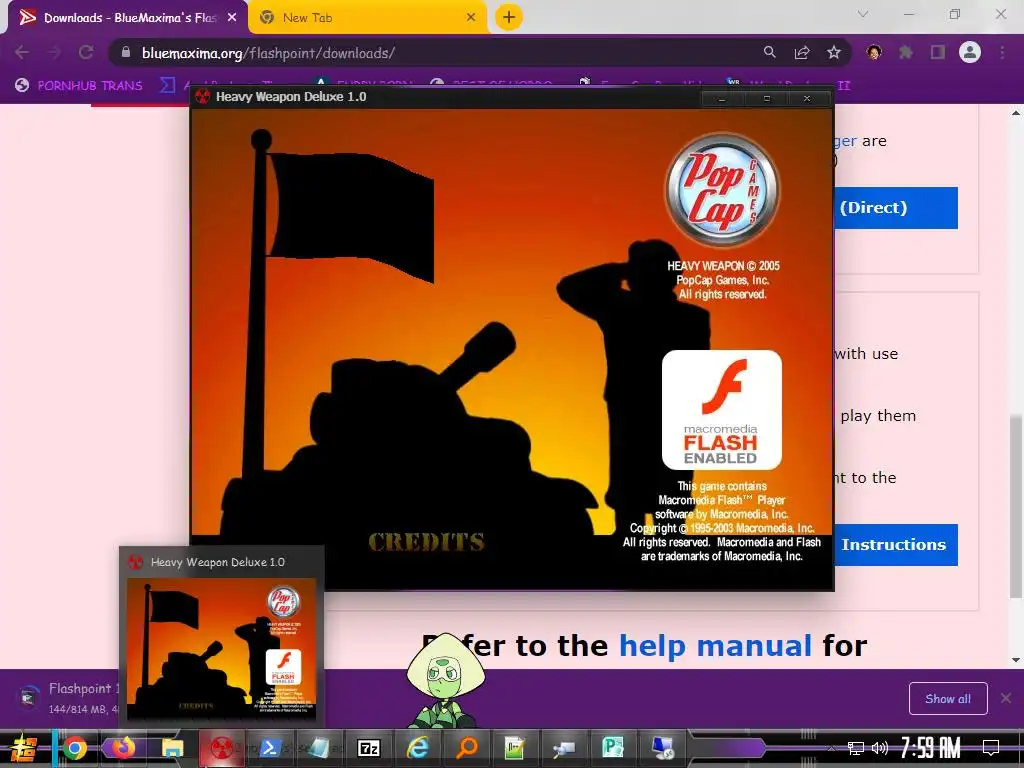This screenshot has width=1024, height=768.
Task: Click Show all downloads
Action: (x=948, y=699)
